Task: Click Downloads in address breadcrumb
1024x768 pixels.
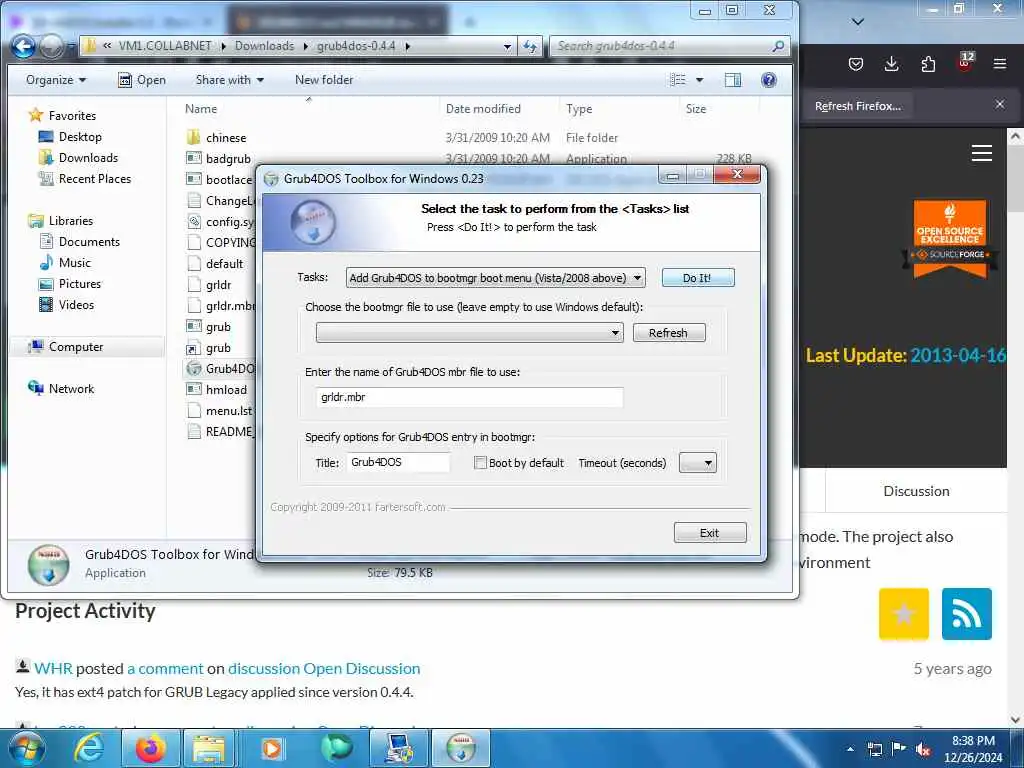Action: [264, 46]
